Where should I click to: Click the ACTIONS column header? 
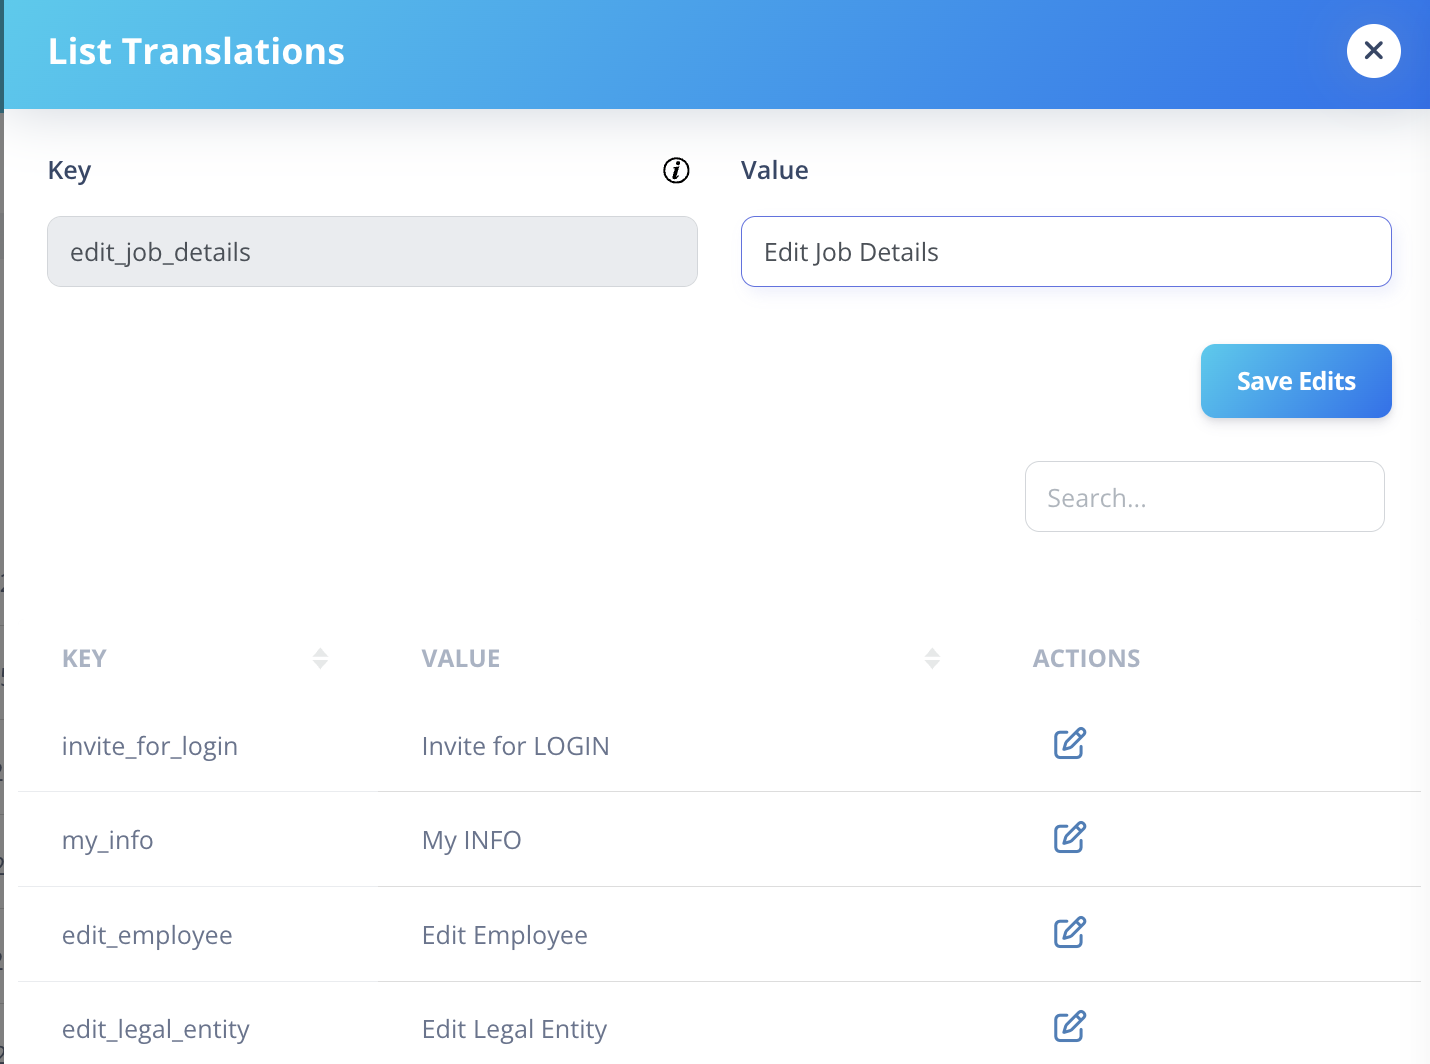(1086, 659)
